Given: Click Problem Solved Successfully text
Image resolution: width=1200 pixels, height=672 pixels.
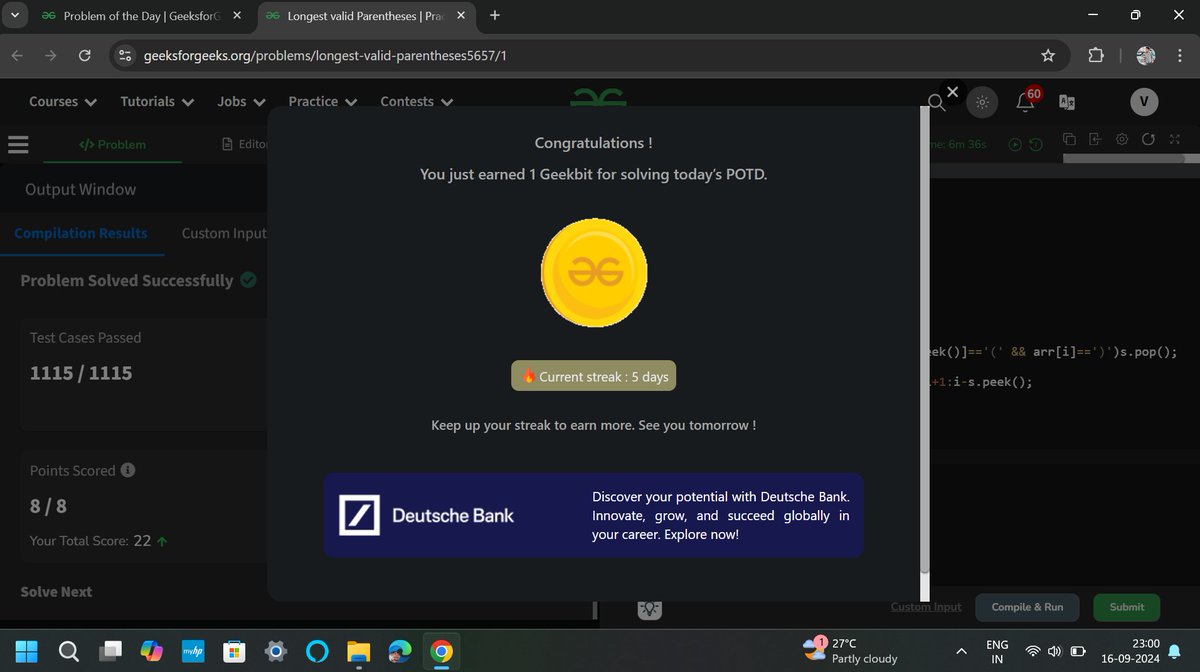Looking at the screenshot, I should 127,280.
